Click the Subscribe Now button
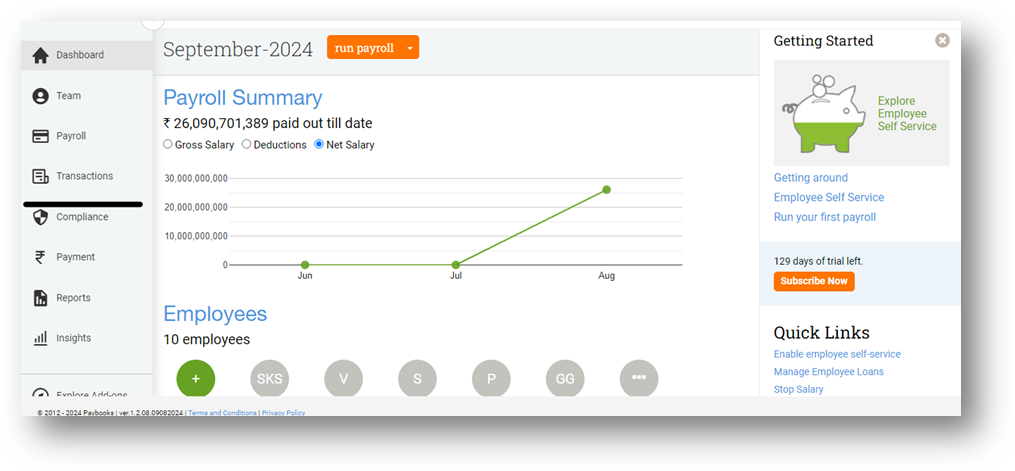 click(x=814, y=281)
